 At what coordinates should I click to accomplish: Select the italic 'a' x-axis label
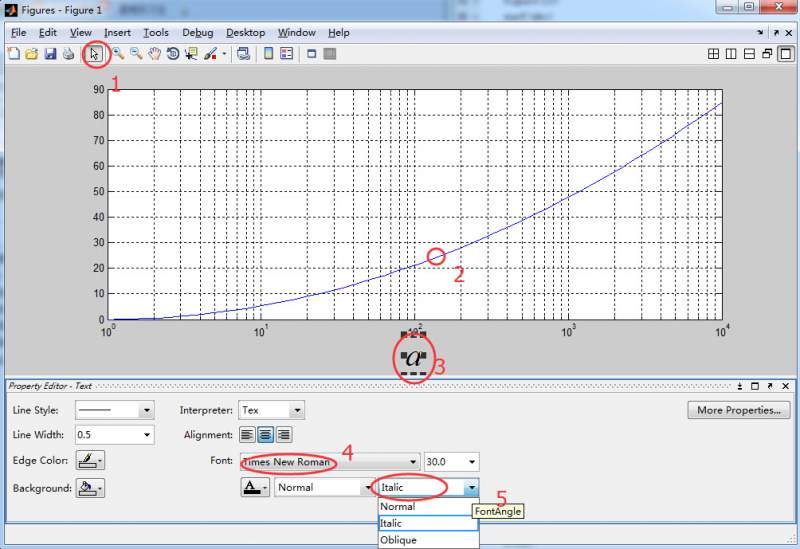414,358
